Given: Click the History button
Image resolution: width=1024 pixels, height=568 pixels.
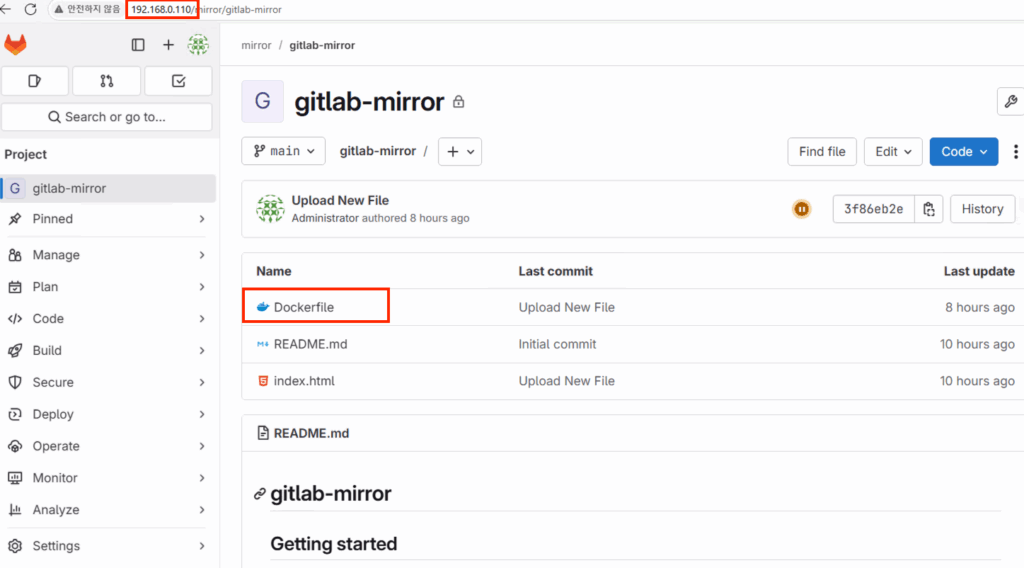Looking at the screenshot, I should 982,209.
